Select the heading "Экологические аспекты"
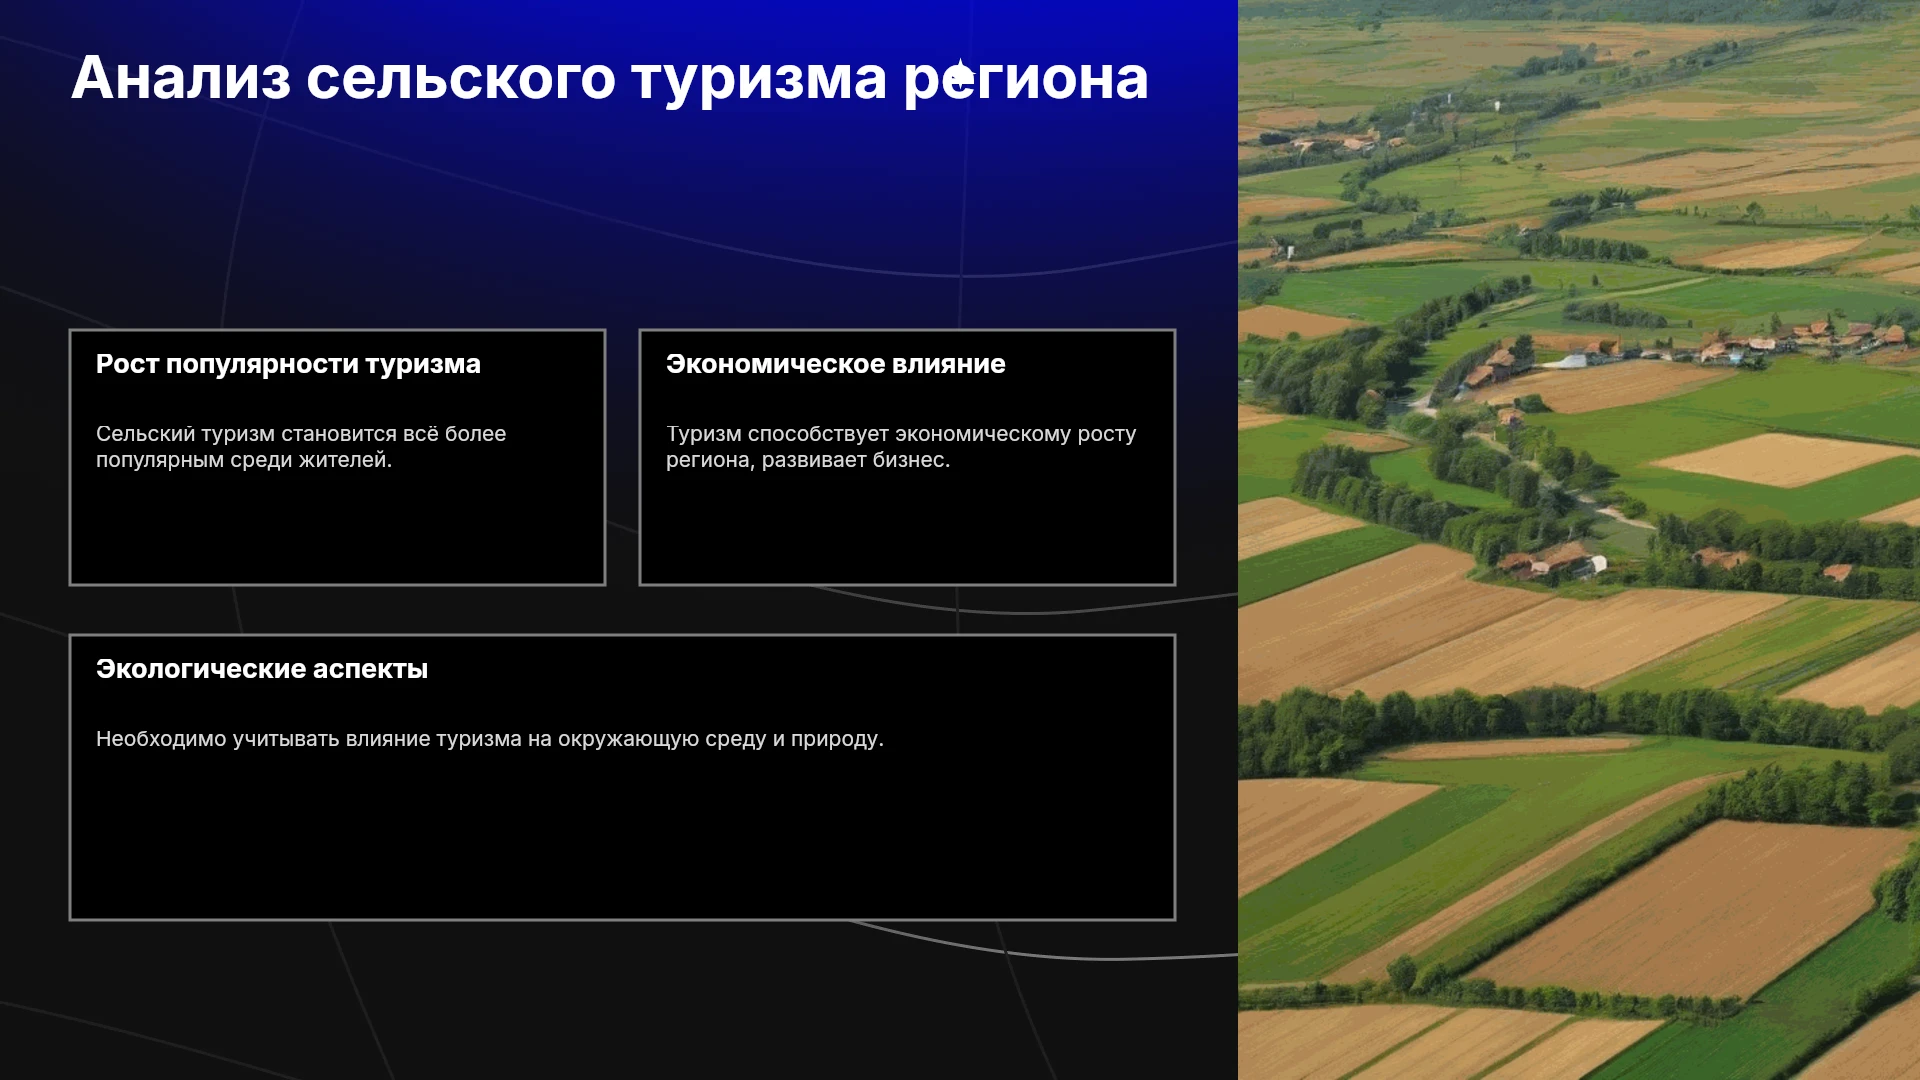 262,669
